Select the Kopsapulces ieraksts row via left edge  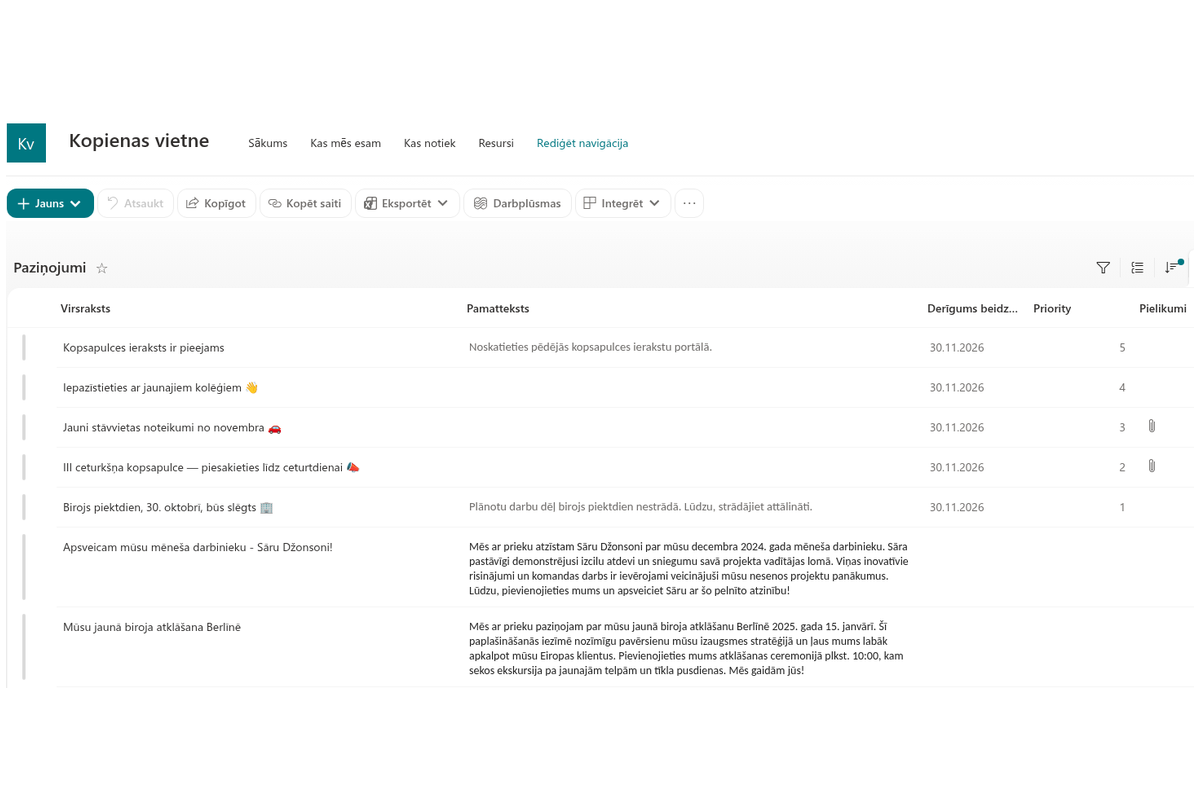point(24,347)
